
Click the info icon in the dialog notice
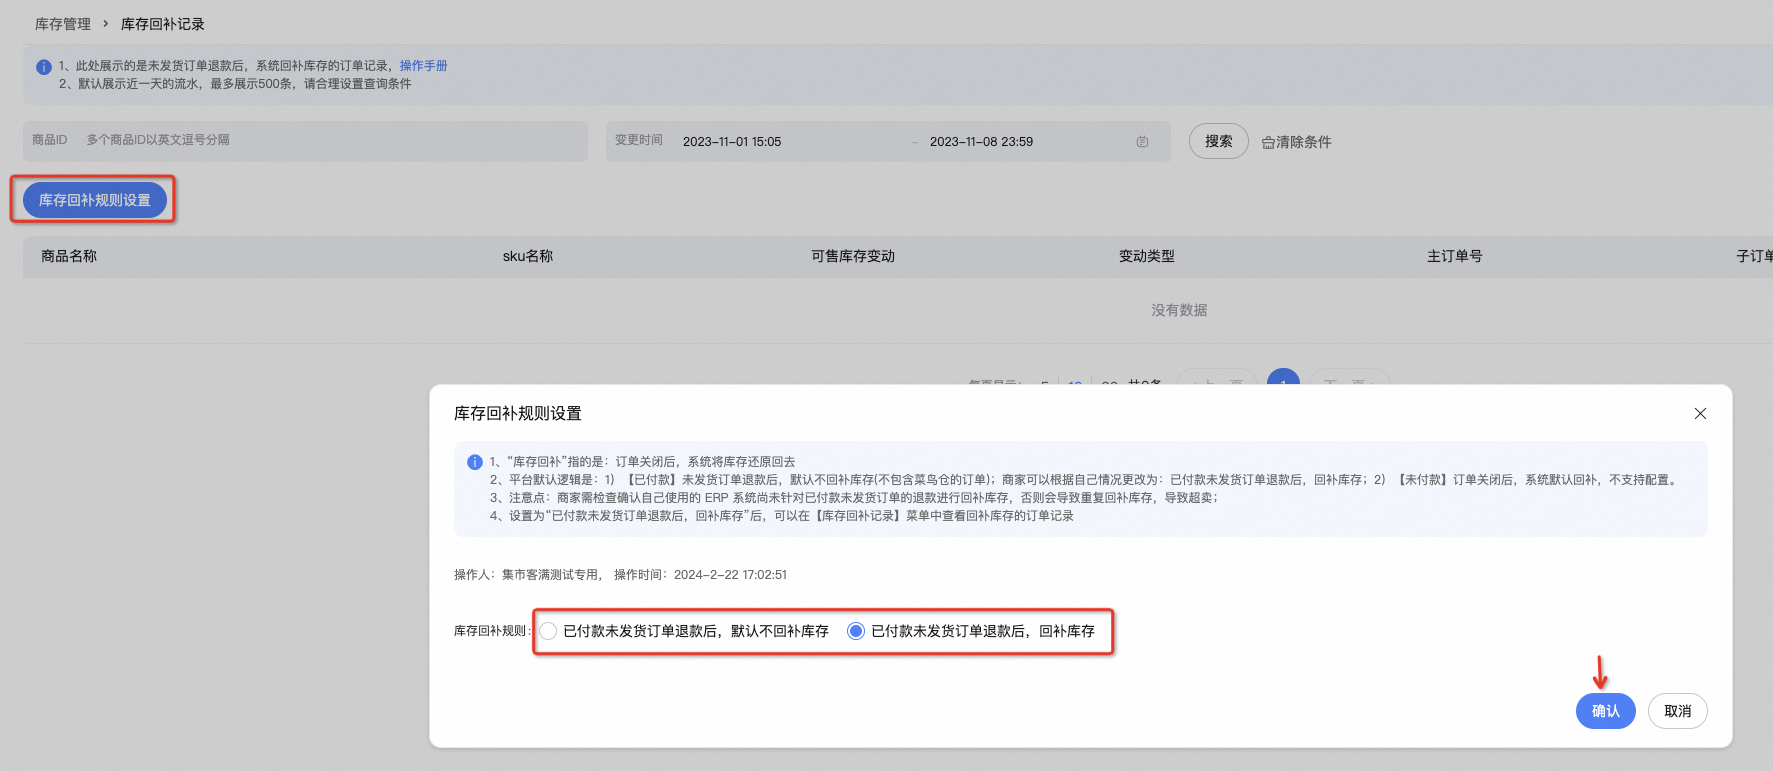pos(475,462)
